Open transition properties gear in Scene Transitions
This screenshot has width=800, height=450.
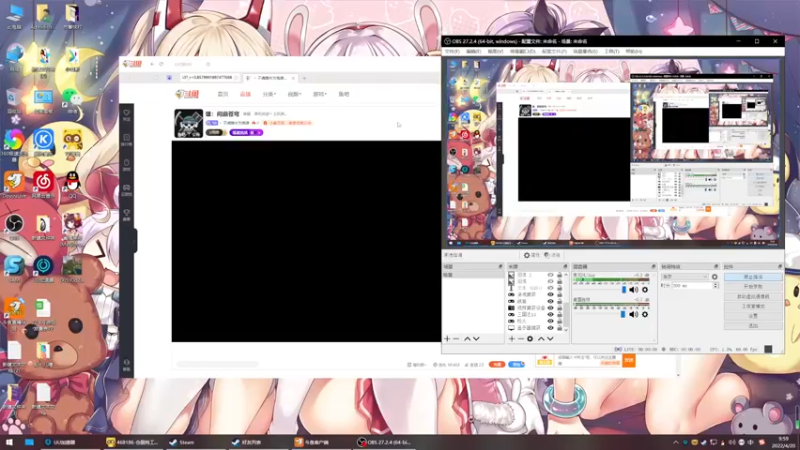tap(714, 277)
